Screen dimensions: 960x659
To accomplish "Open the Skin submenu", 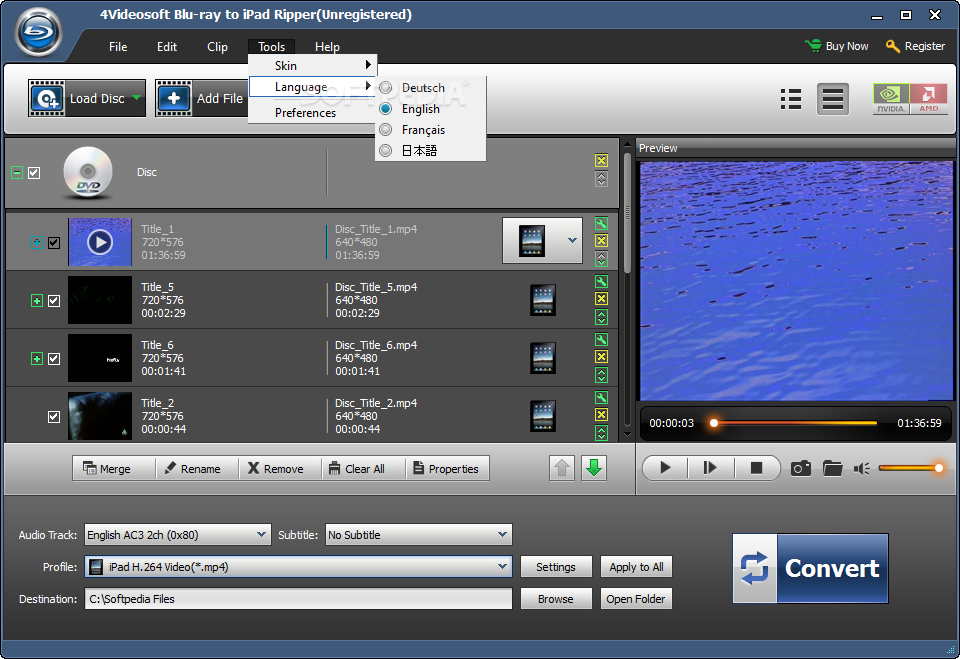I will click(313, 66).
